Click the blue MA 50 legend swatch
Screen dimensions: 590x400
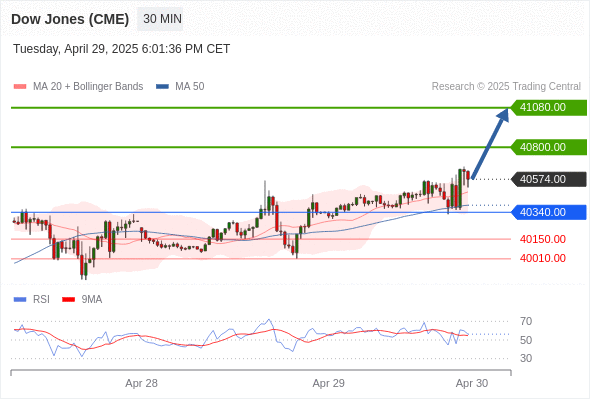coord(162,87)
